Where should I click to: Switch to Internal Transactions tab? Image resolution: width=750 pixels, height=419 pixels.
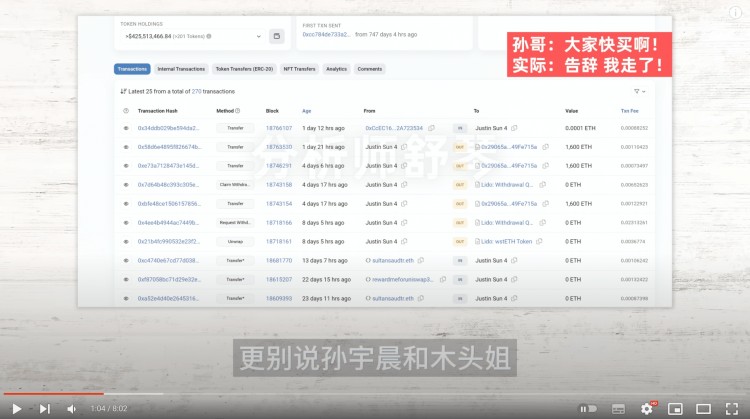point(181,69)
